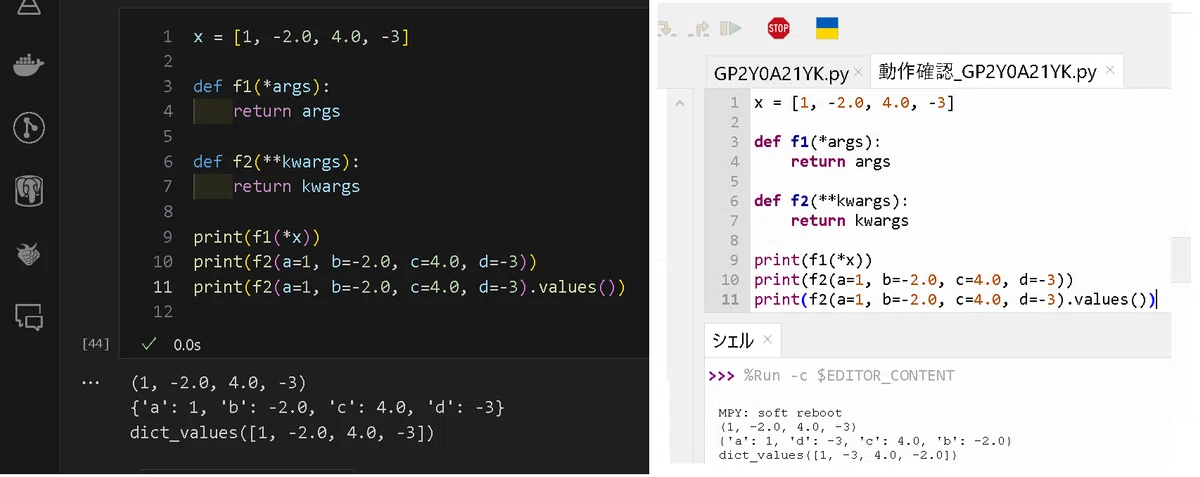Click VS Code dict output {'a': 1, 'b': -2.0...}
Screen dimensions: 1200x477
point(317,407)
